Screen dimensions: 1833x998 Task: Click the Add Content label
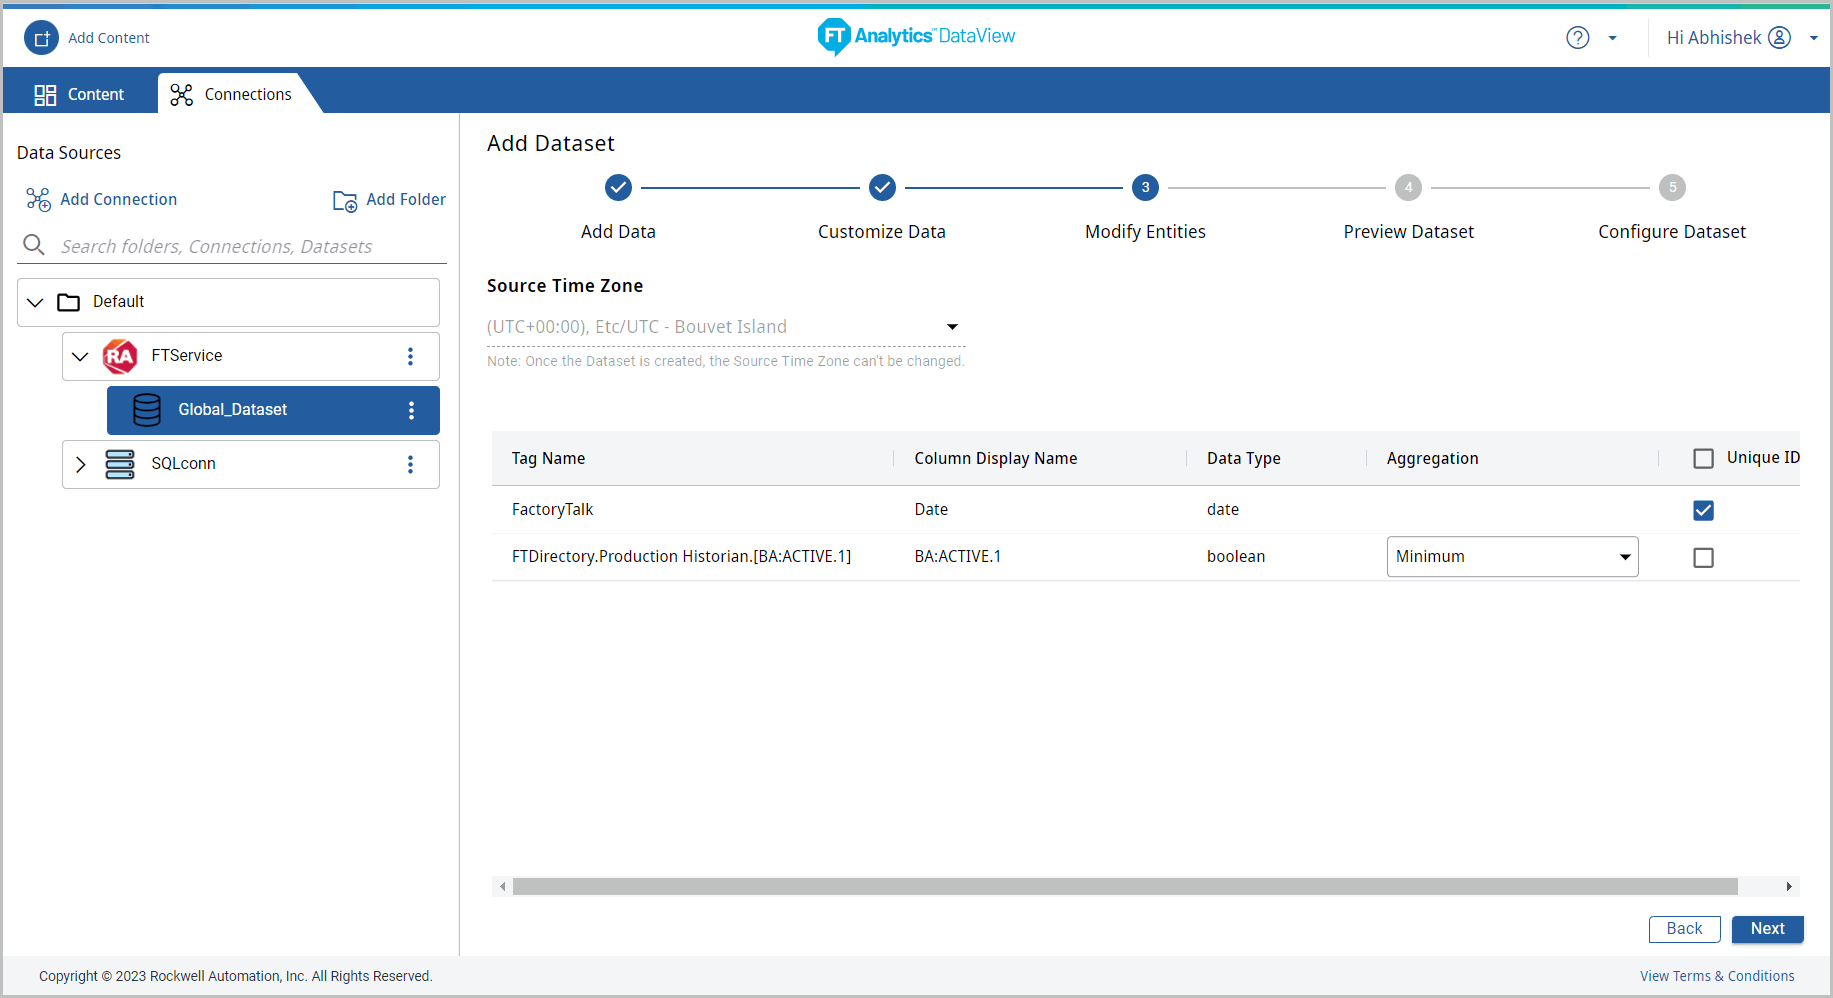109,38
